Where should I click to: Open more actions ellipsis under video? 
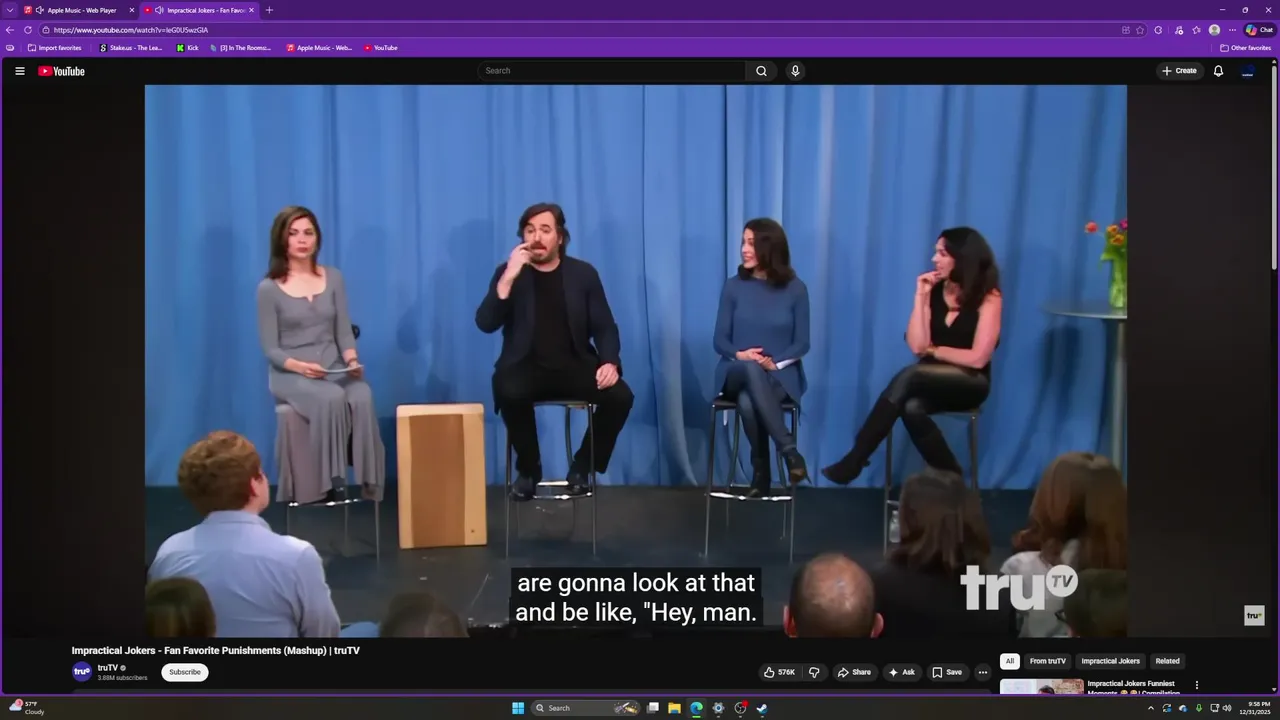coord(982,672)
